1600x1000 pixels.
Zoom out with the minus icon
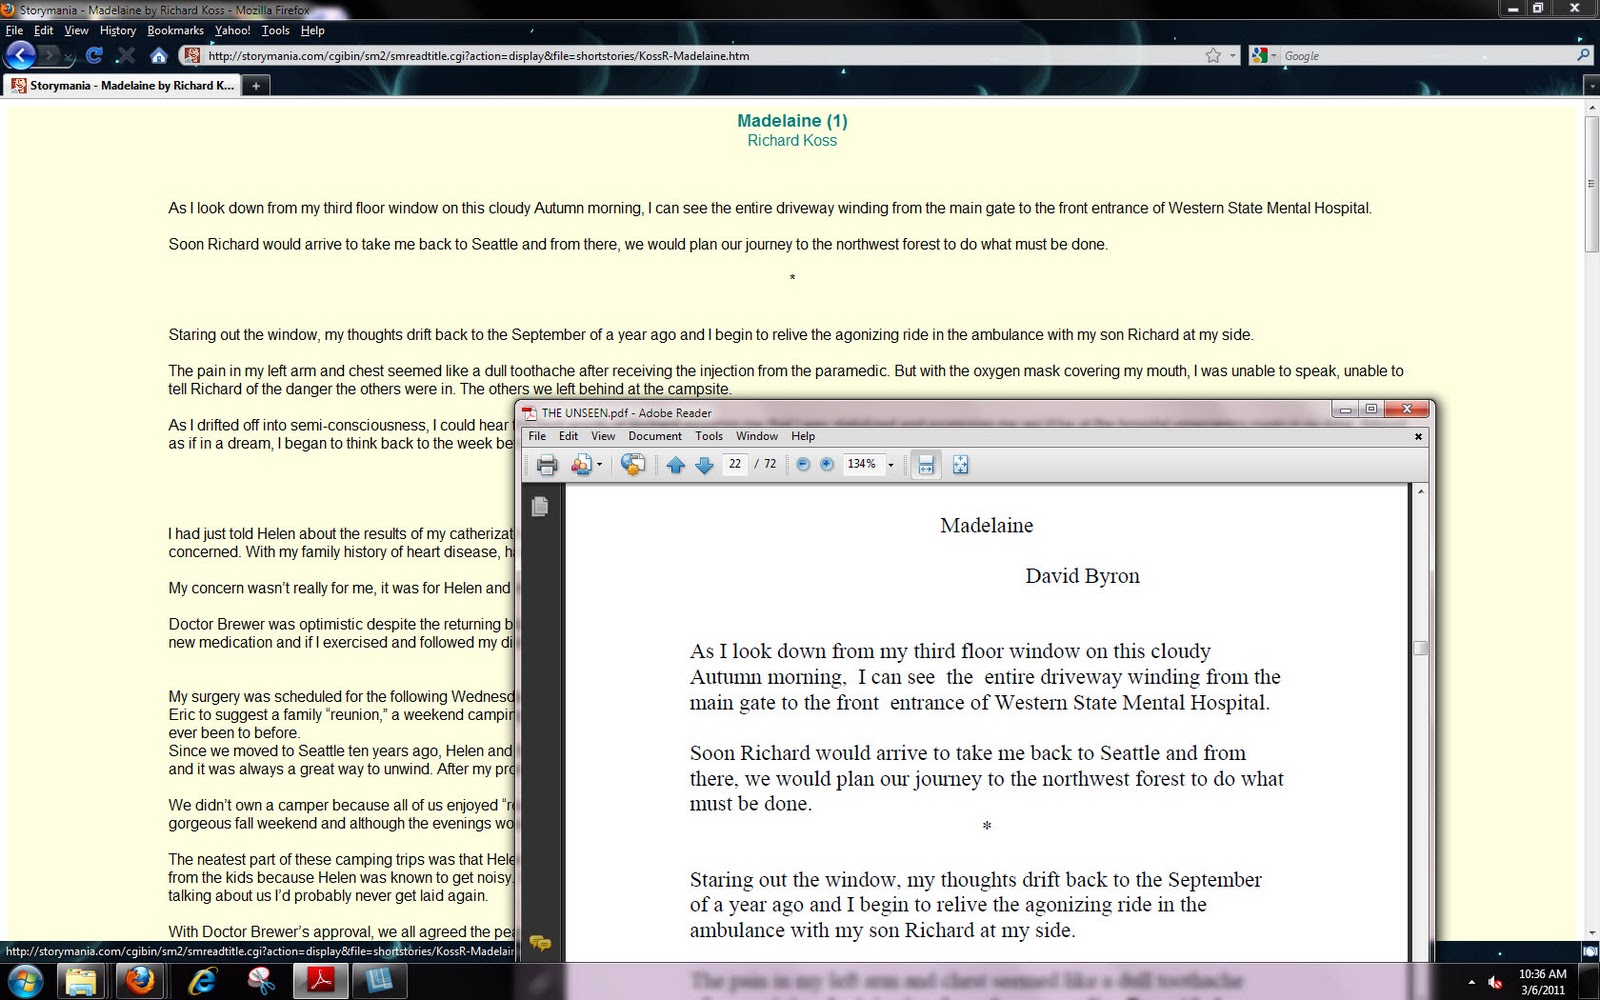(803, 464)
